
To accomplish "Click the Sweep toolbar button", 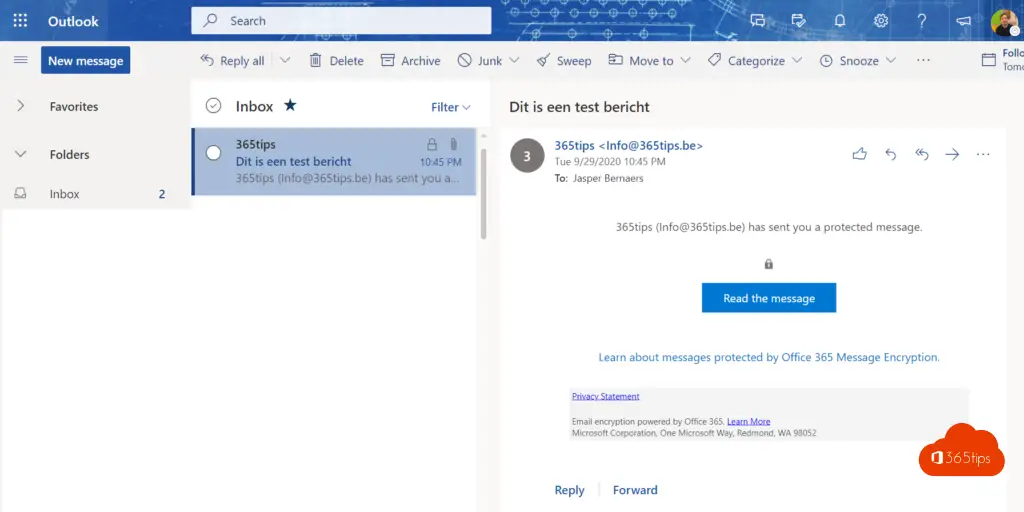I will tap(564, 61).
